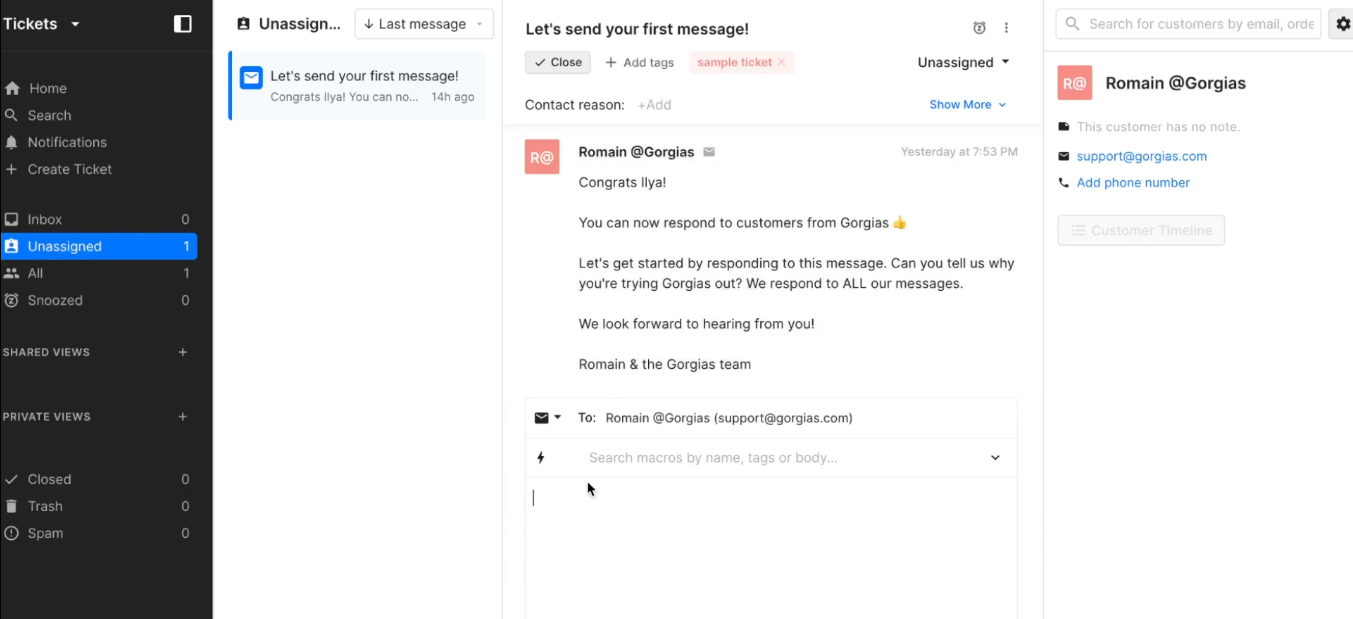Select the Inbox view
1353x619 pixels.
click(99, 219)
